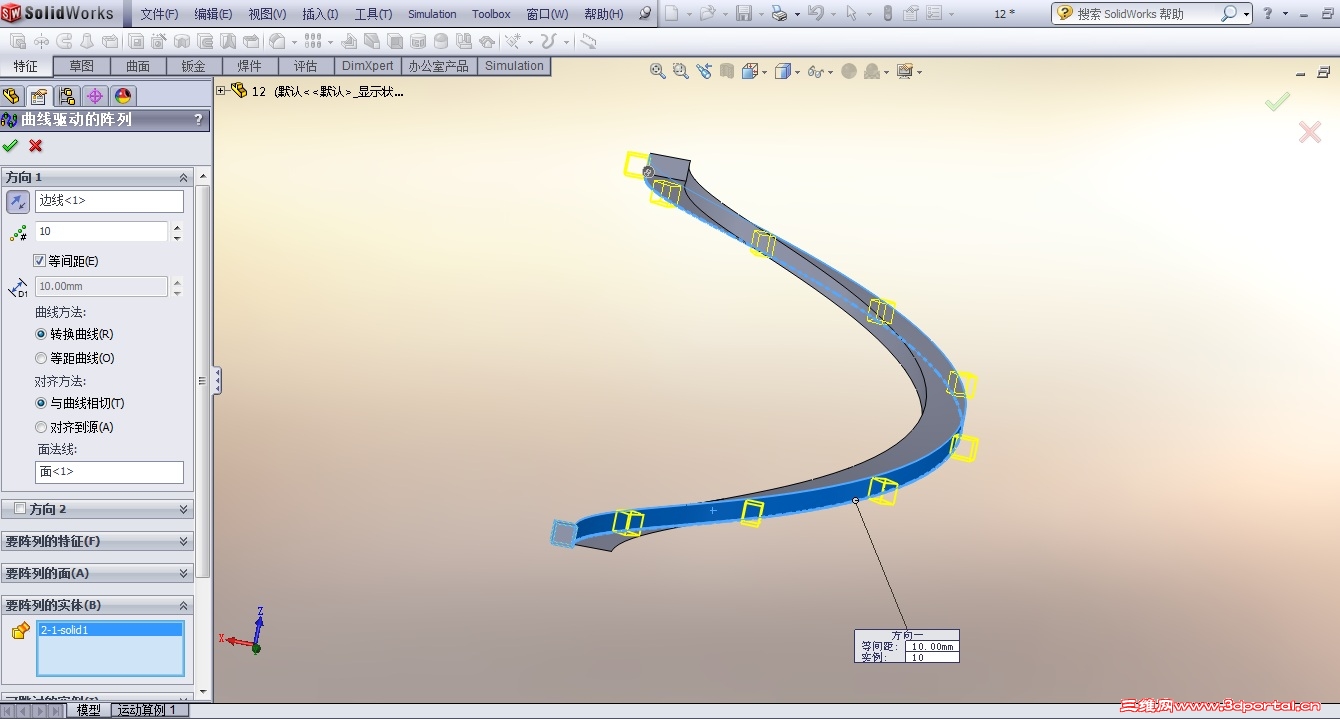Open the 插入(I) menu

pyautogui.click(x=320, y=14)
